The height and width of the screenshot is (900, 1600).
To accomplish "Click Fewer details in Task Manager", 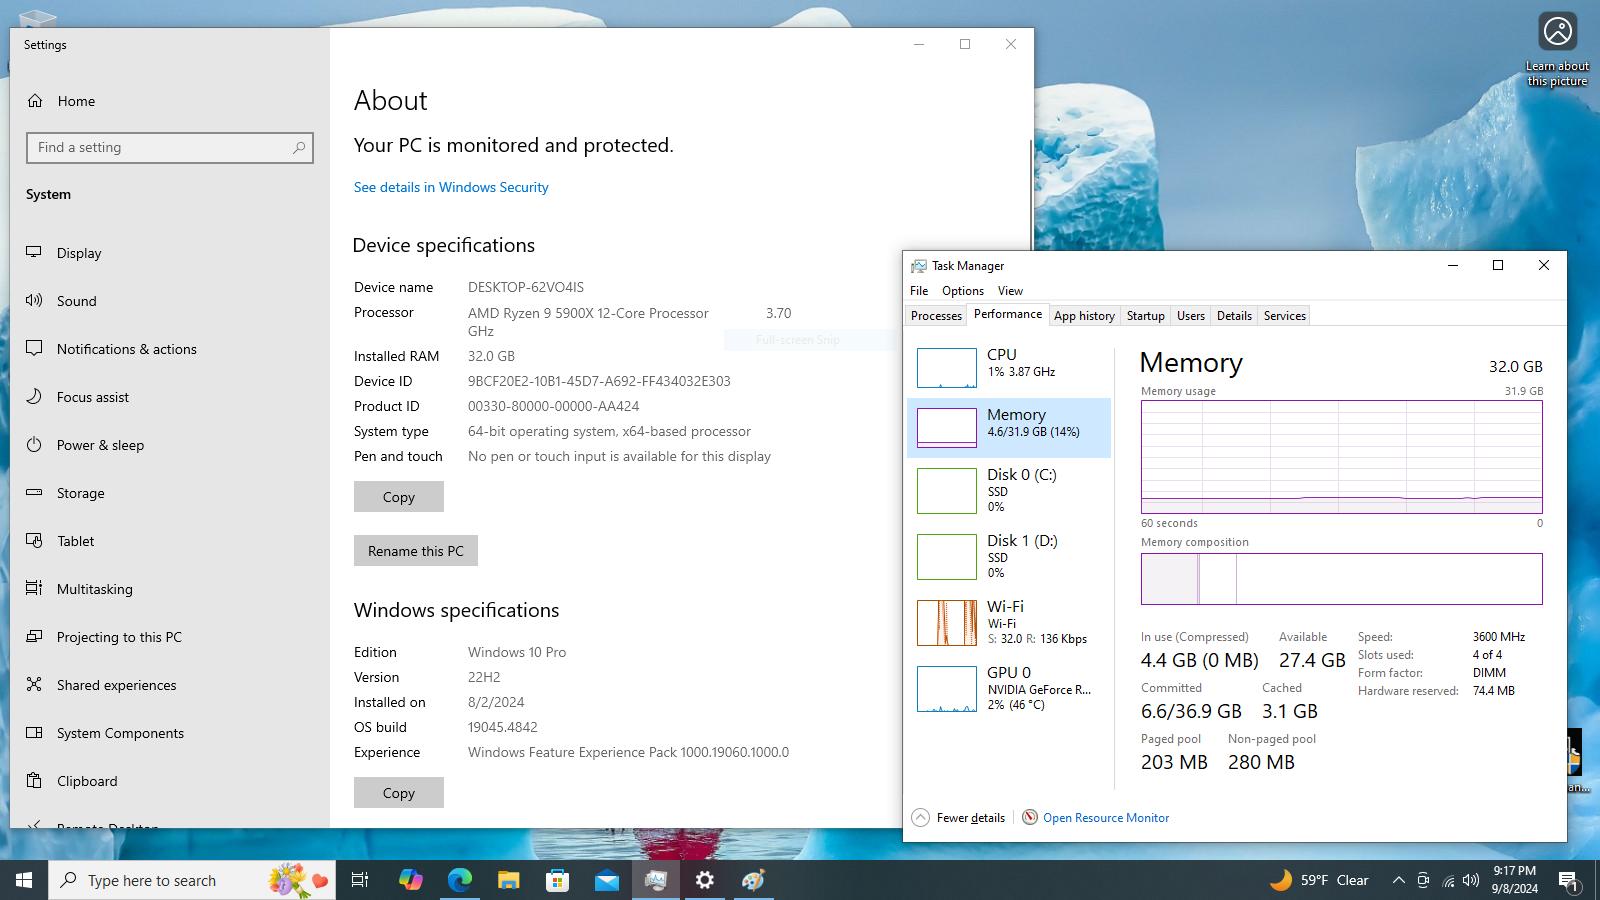I will (958, 818).
